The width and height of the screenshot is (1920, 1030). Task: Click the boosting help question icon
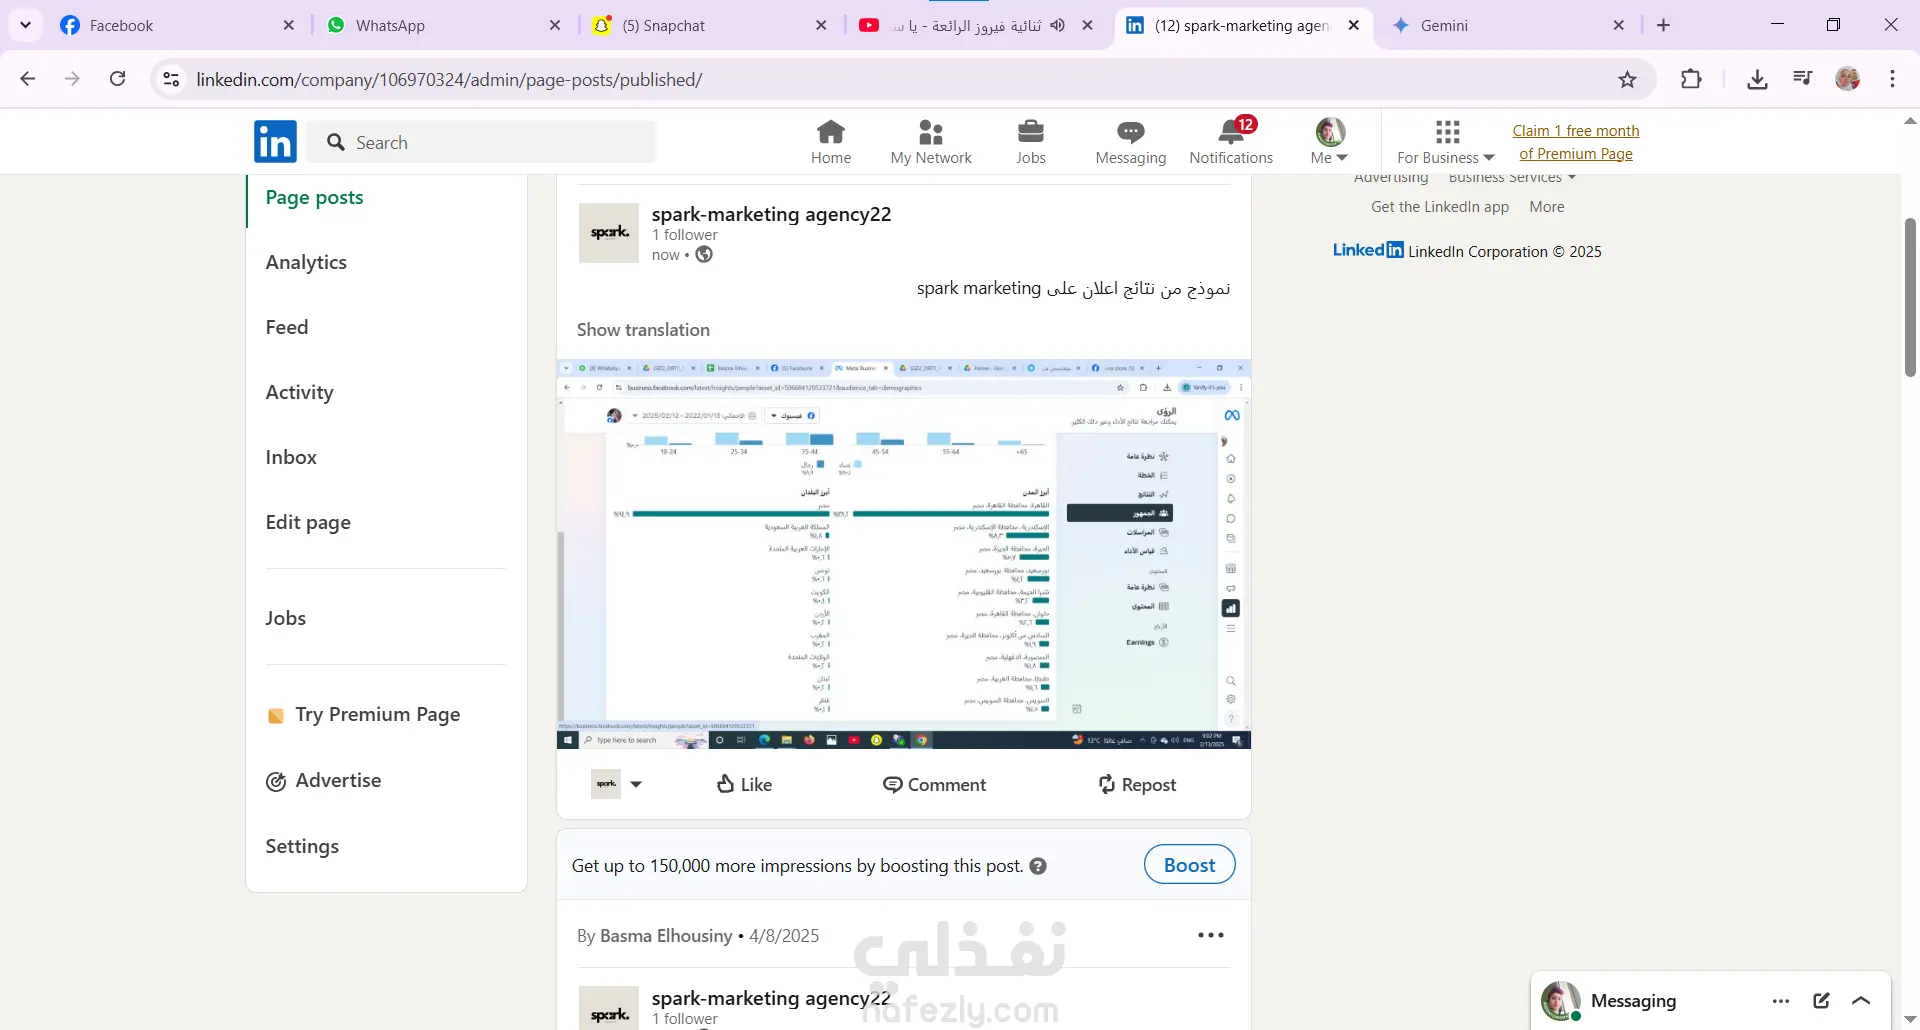point(1038,866)
